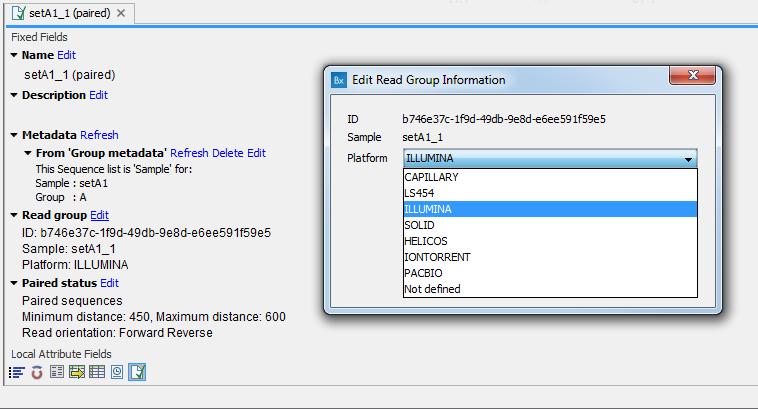Open the history clock view icon
Screen dimensions: 758x409
coord(117,372)
